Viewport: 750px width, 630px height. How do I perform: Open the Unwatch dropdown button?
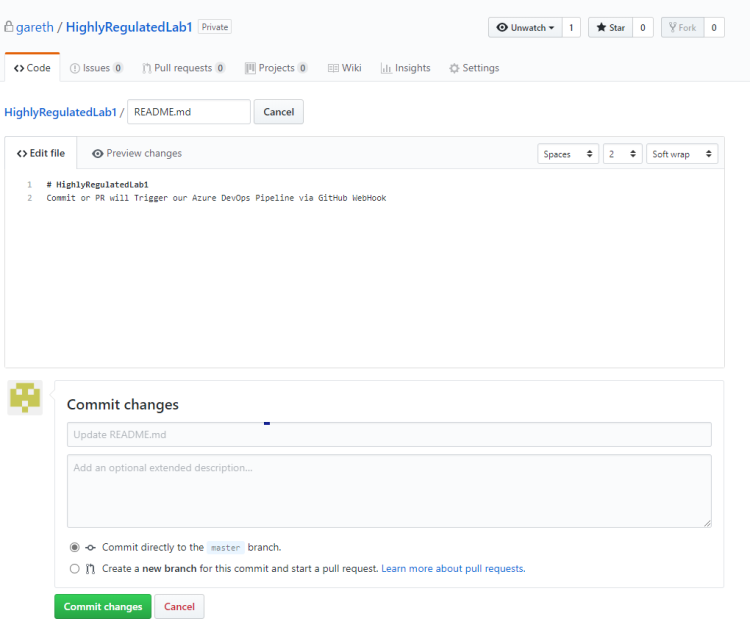pos(525,27)
